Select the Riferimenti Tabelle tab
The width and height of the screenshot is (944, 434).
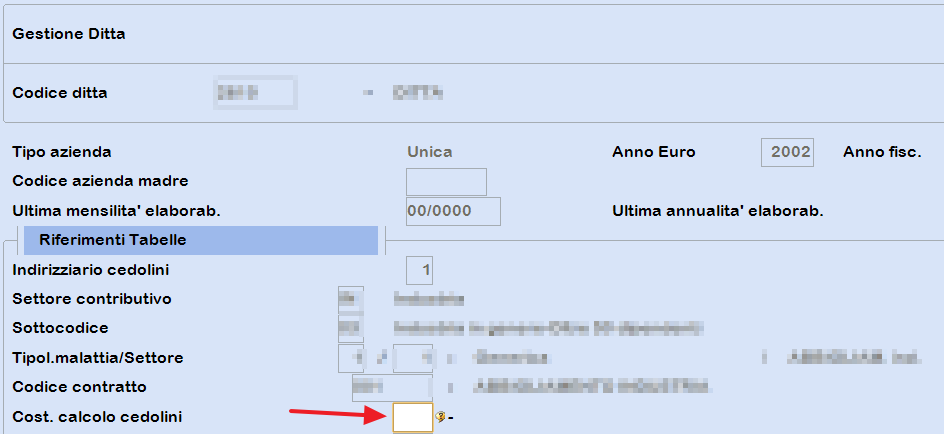coord(201,240)
